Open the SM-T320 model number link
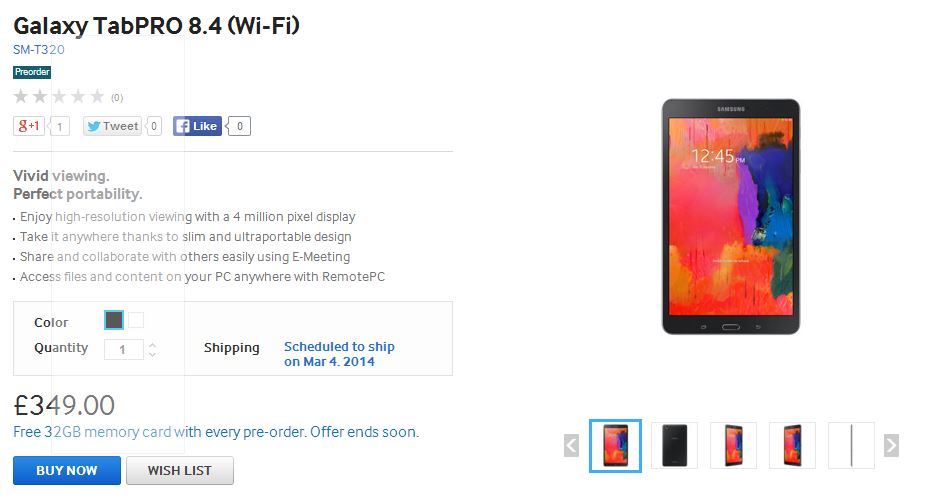 pyautogui.click(x=39, y=49)
